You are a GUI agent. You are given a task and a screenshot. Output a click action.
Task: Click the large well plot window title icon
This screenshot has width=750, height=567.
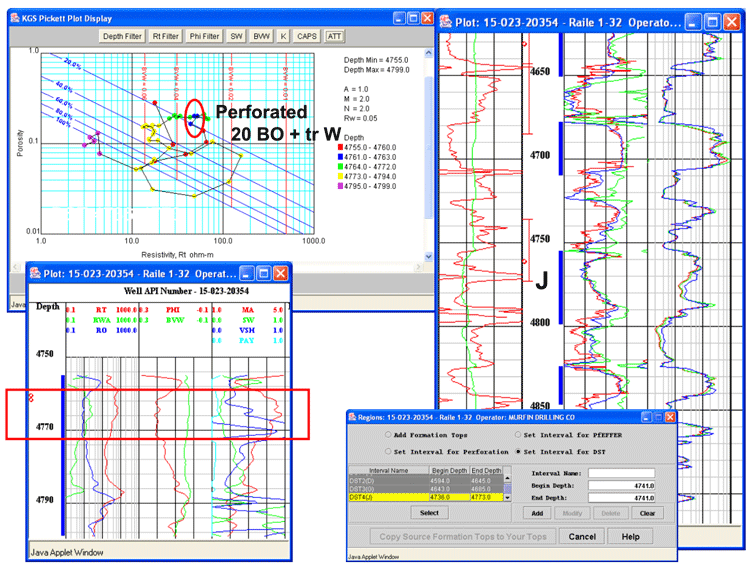tap(445, 22)
